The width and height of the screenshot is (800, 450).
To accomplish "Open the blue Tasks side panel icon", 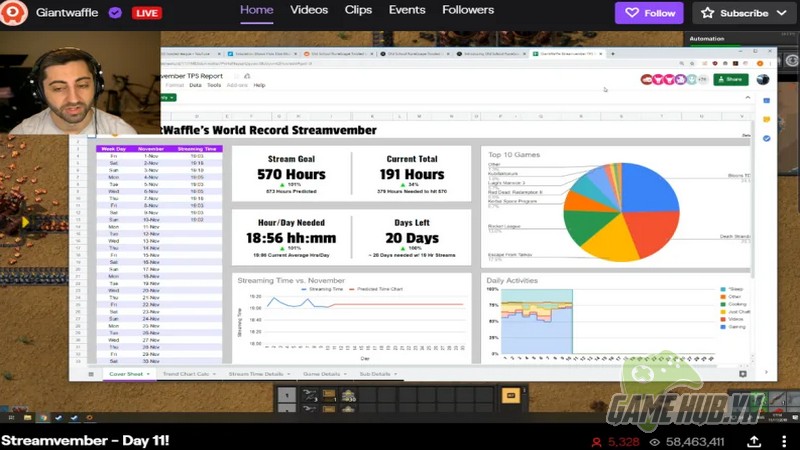I will click(x=766, y=138).
